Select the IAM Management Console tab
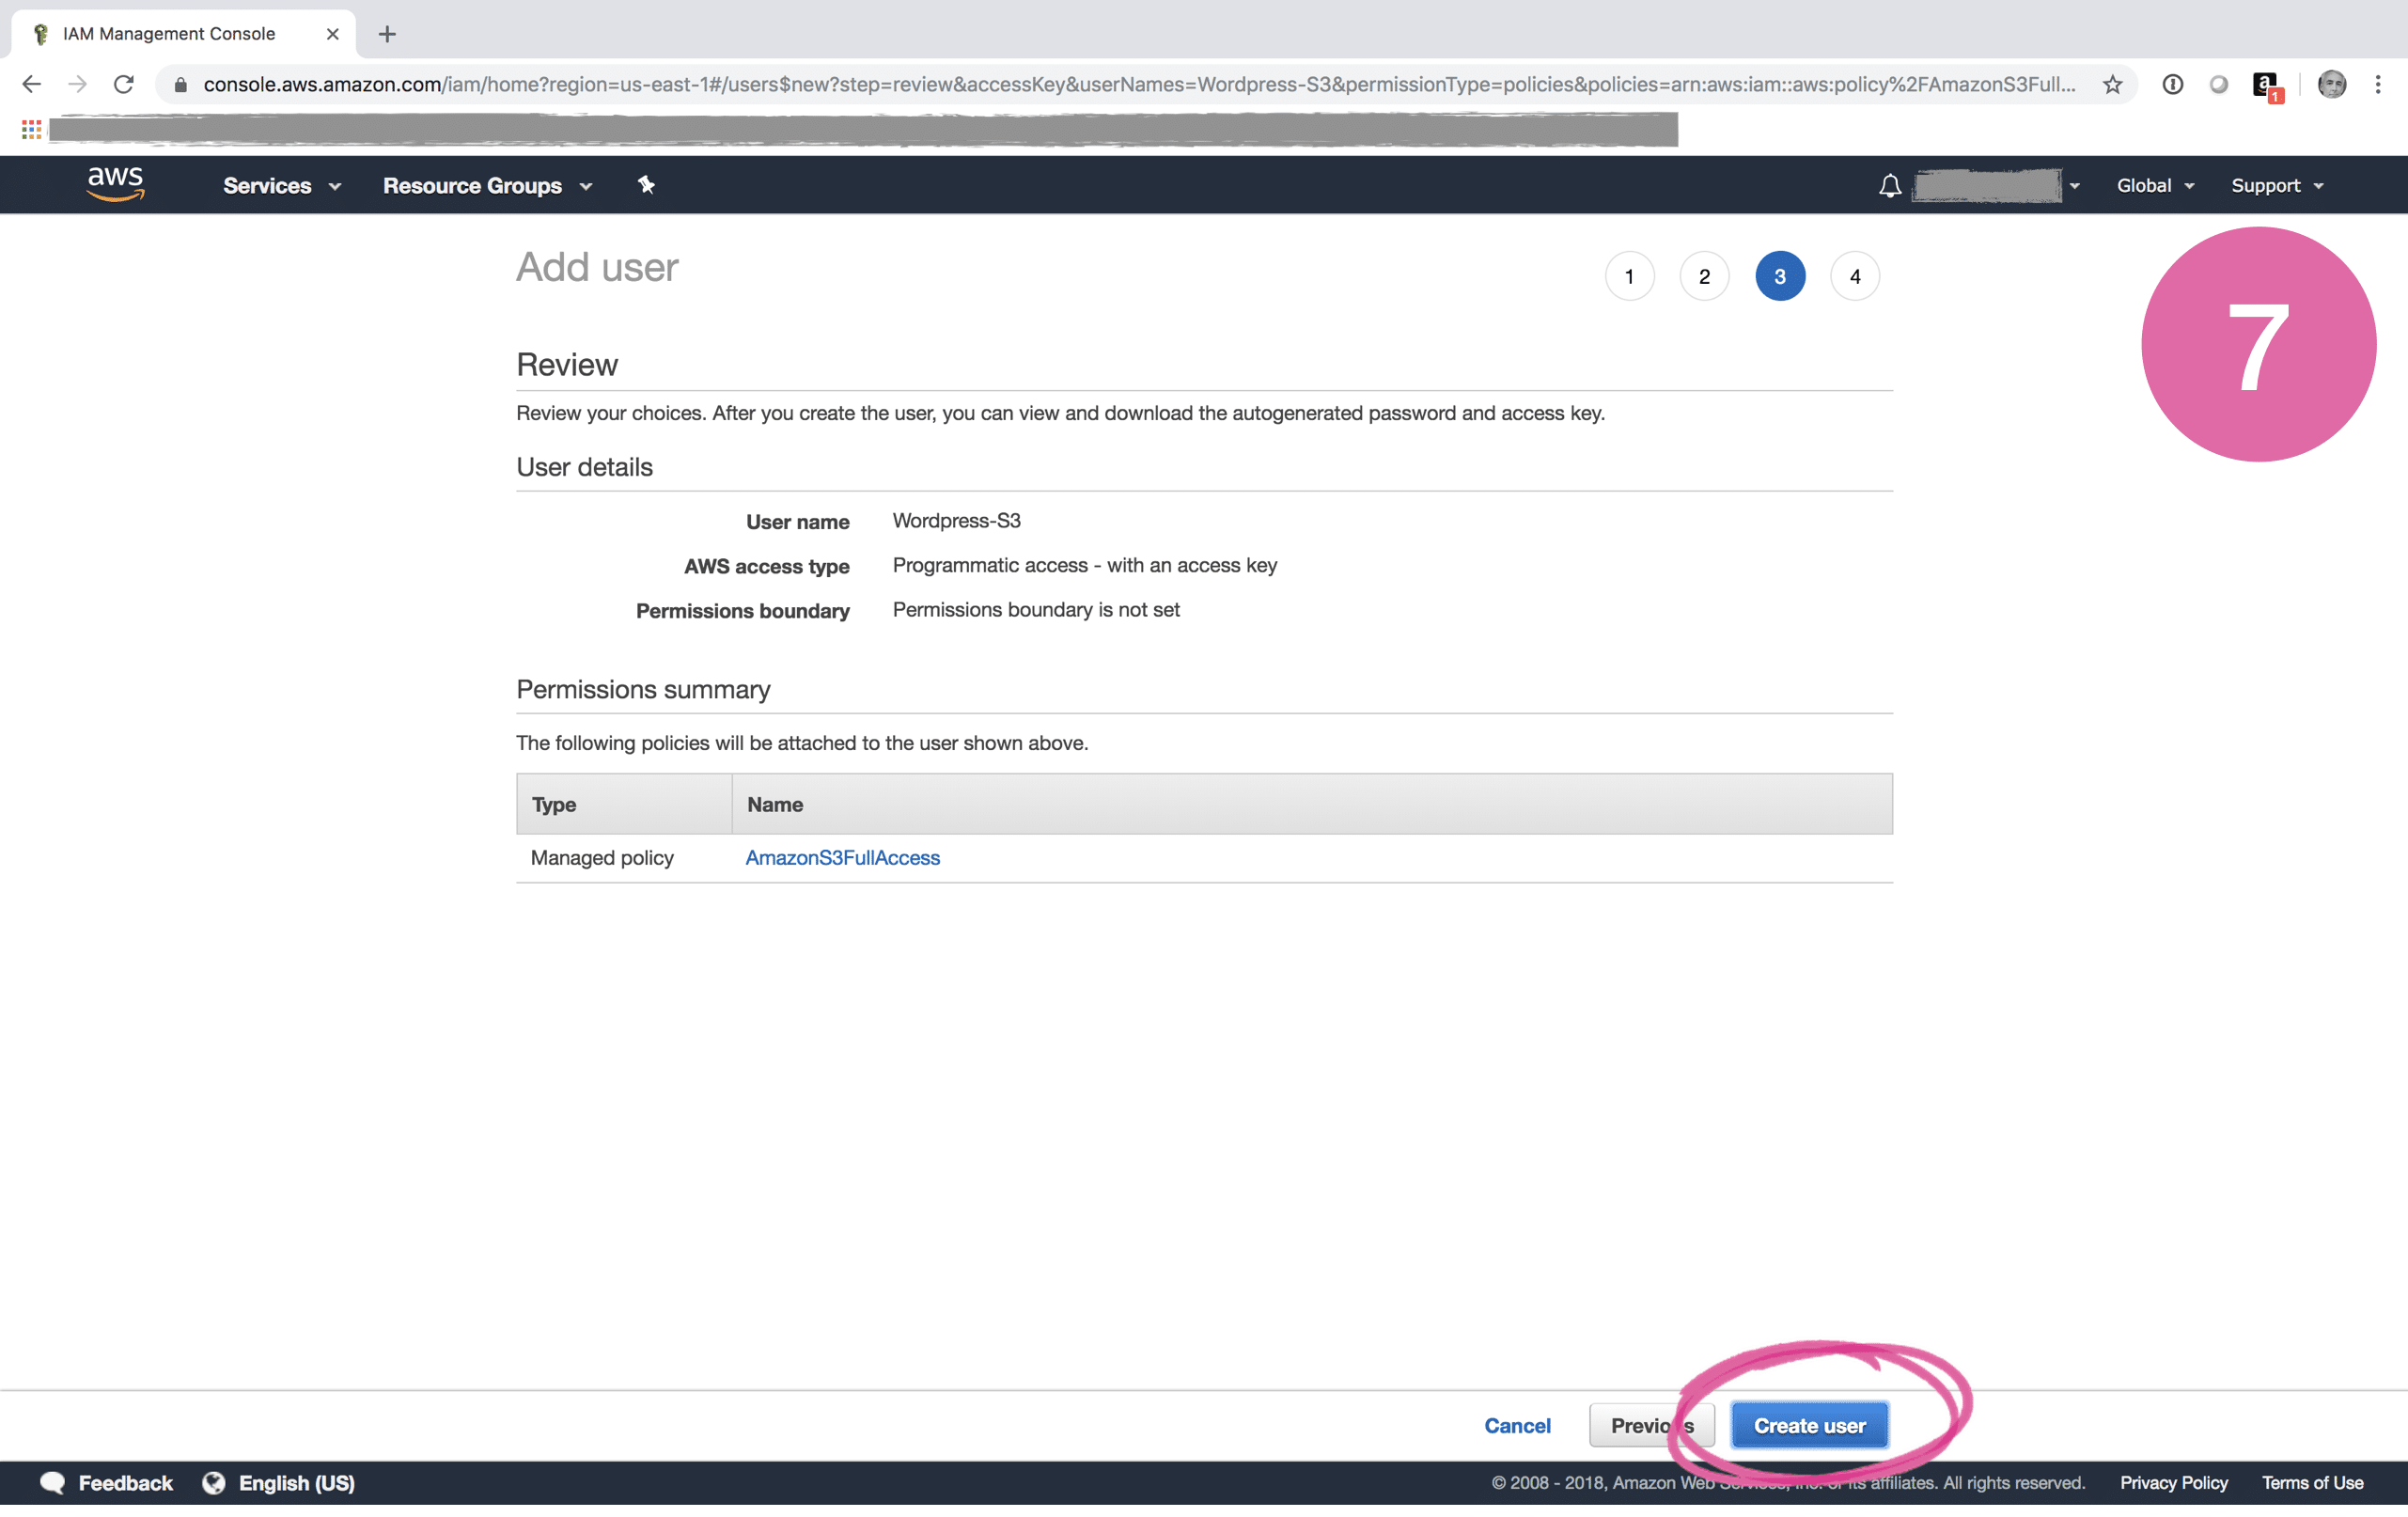 pos(184,34)
